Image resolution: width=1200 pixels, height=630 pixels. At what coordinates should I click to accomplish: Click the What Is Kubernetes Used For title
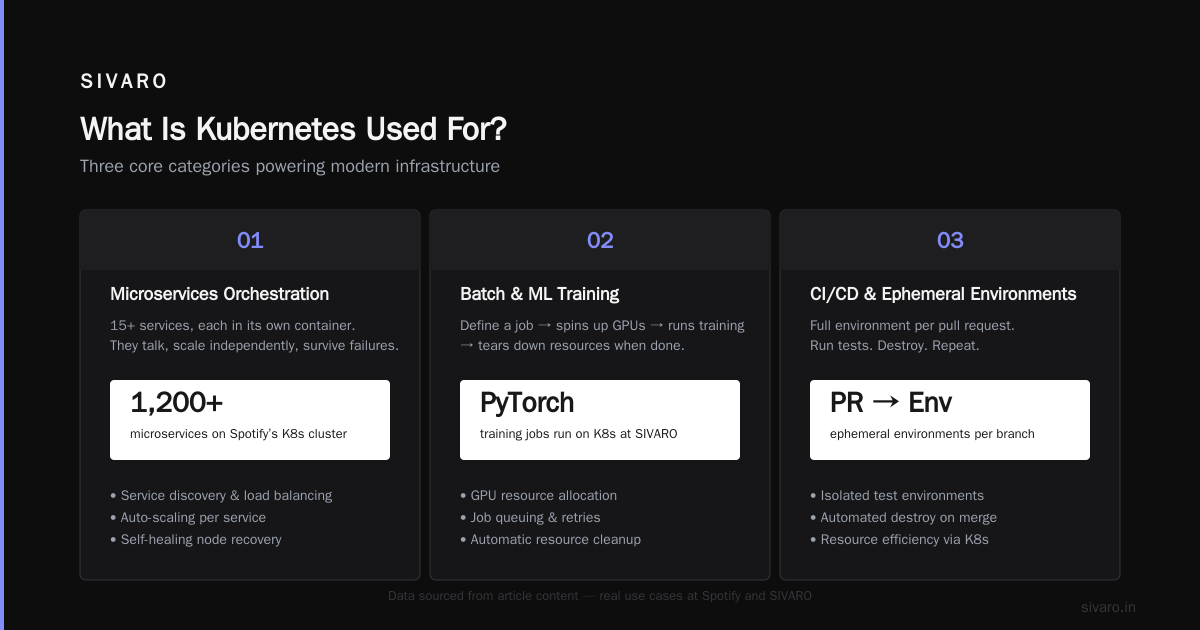(x=294, y=129)
